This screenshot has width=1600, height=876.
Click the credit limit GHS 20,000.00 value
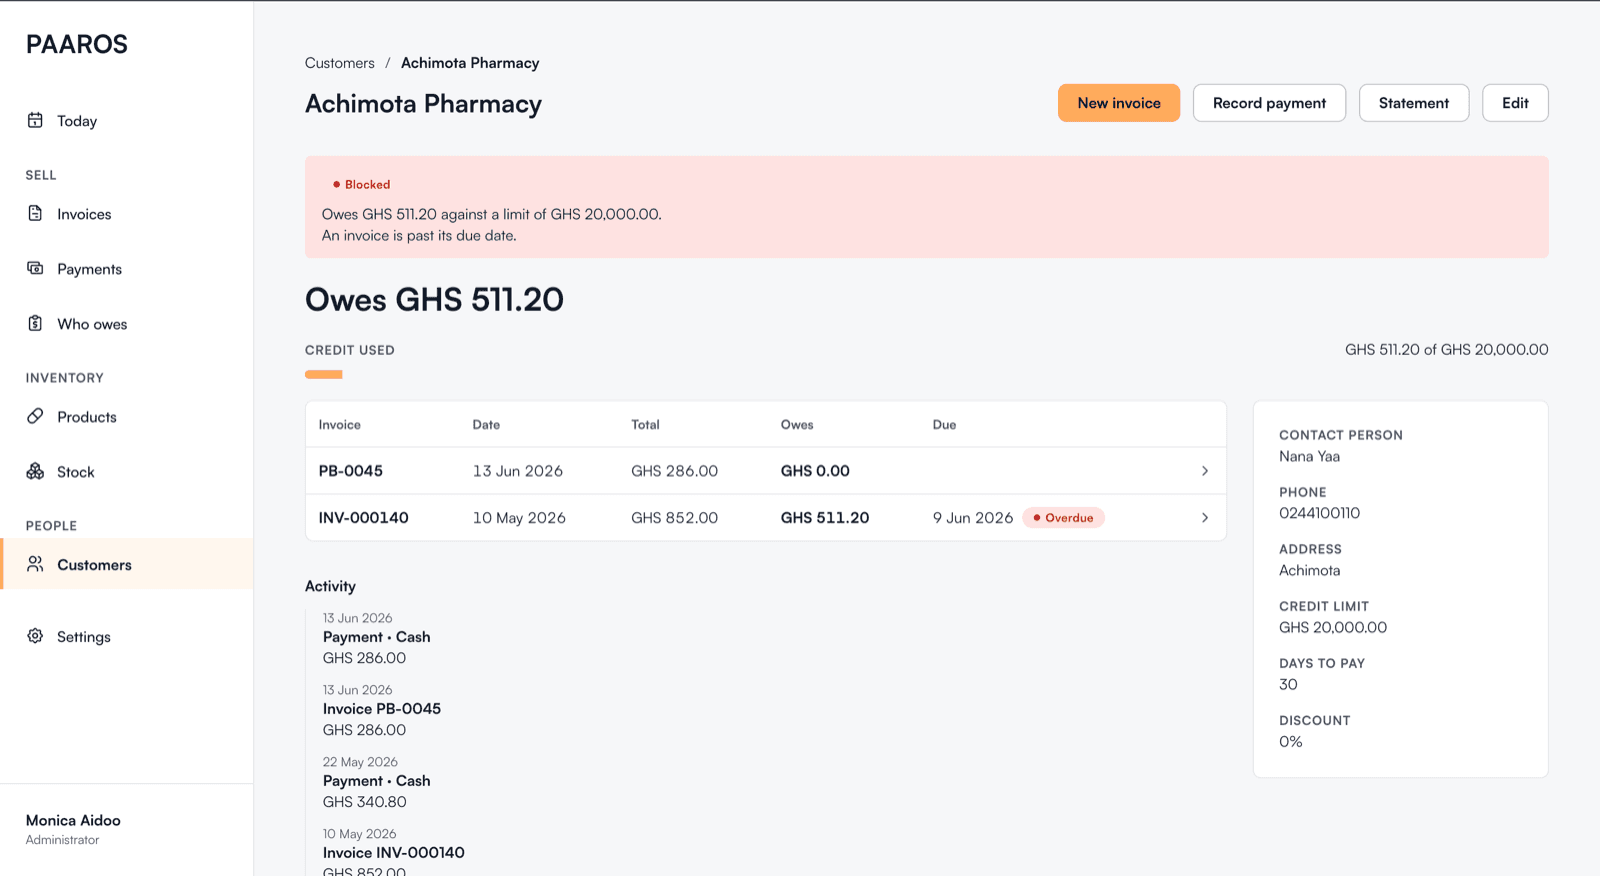pyautogui.click(x=1333, y=627)
